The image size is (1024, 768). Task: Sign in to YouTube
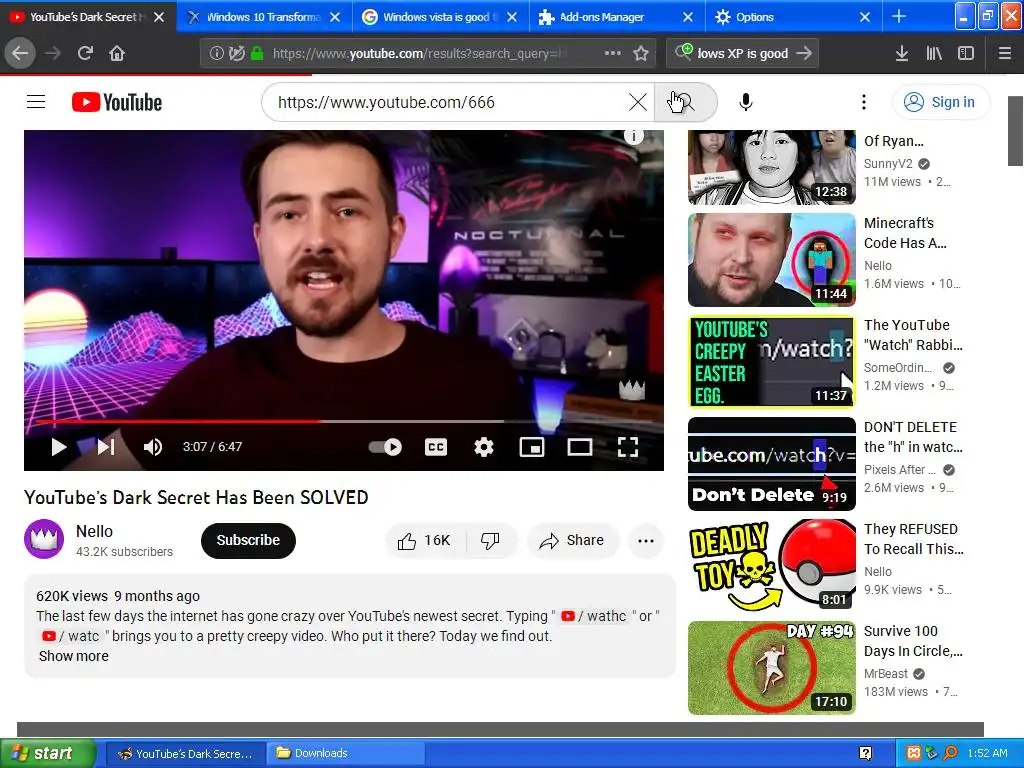940,102
